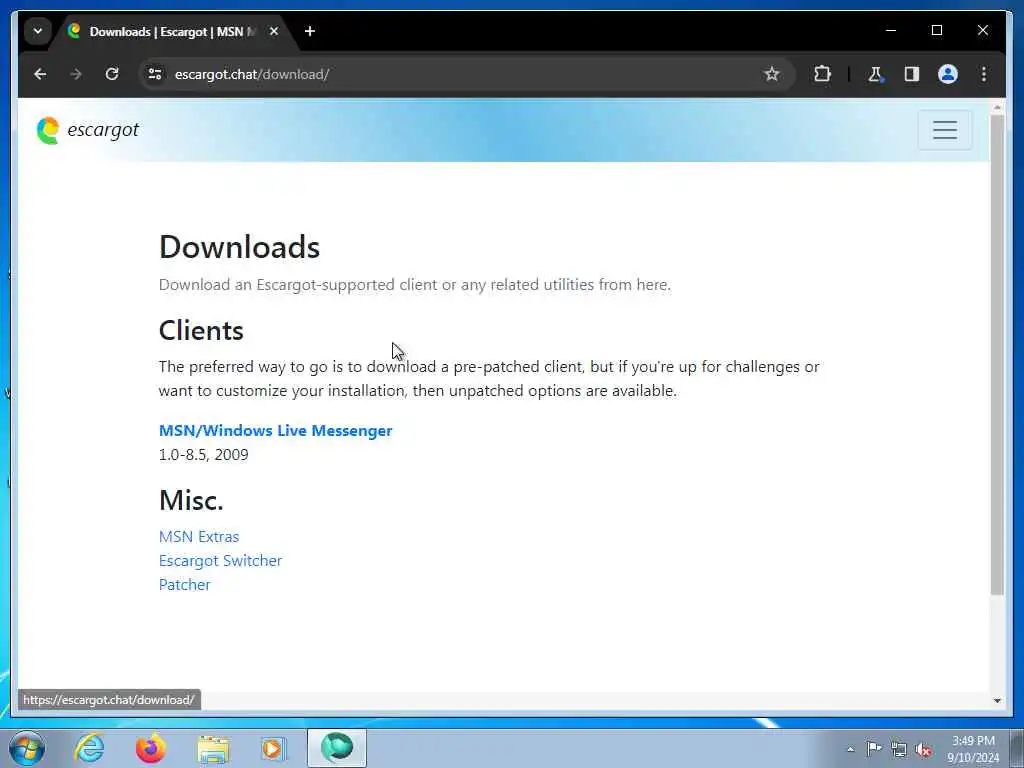Show hidden tray icons arrow
Image resolution: width=1024 pixels, height=768 pixels.
coord(850,749)
